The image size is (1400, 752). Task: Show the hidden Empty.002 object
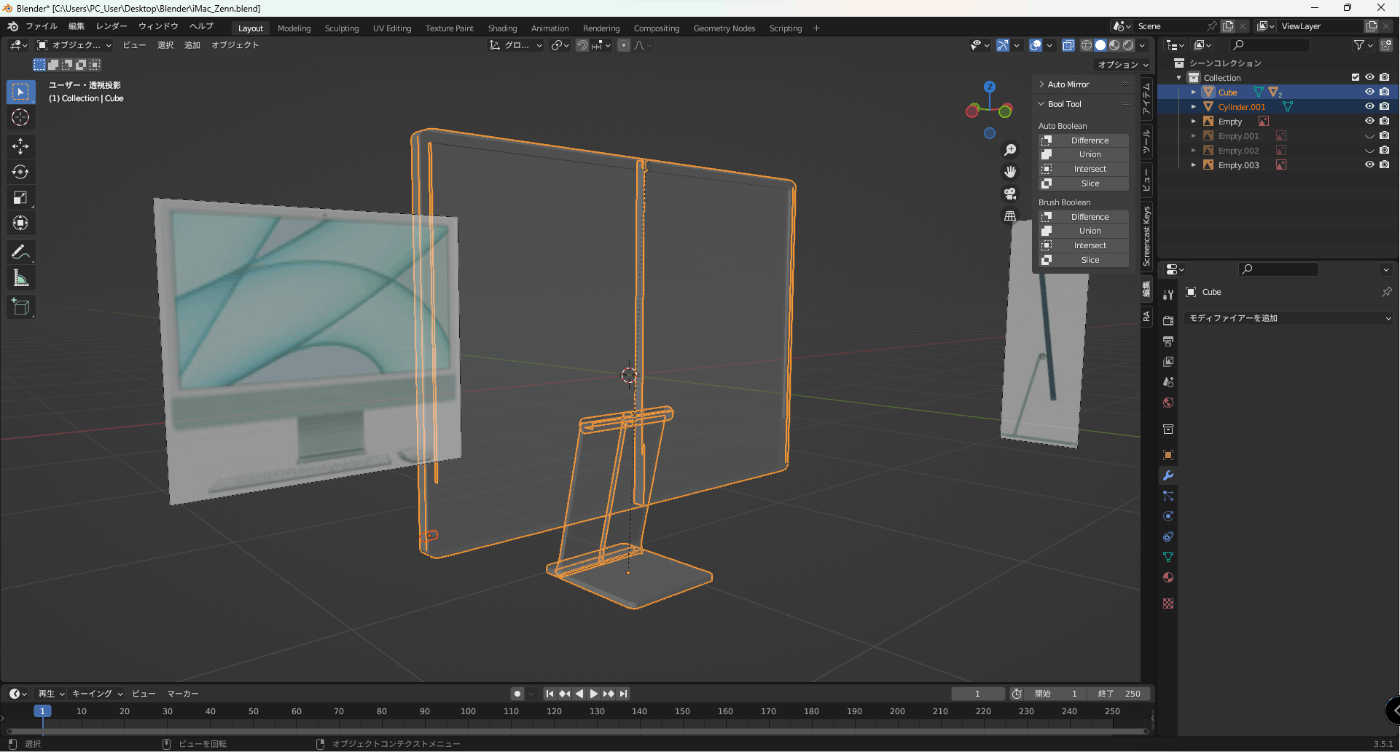pos(1370,151)
